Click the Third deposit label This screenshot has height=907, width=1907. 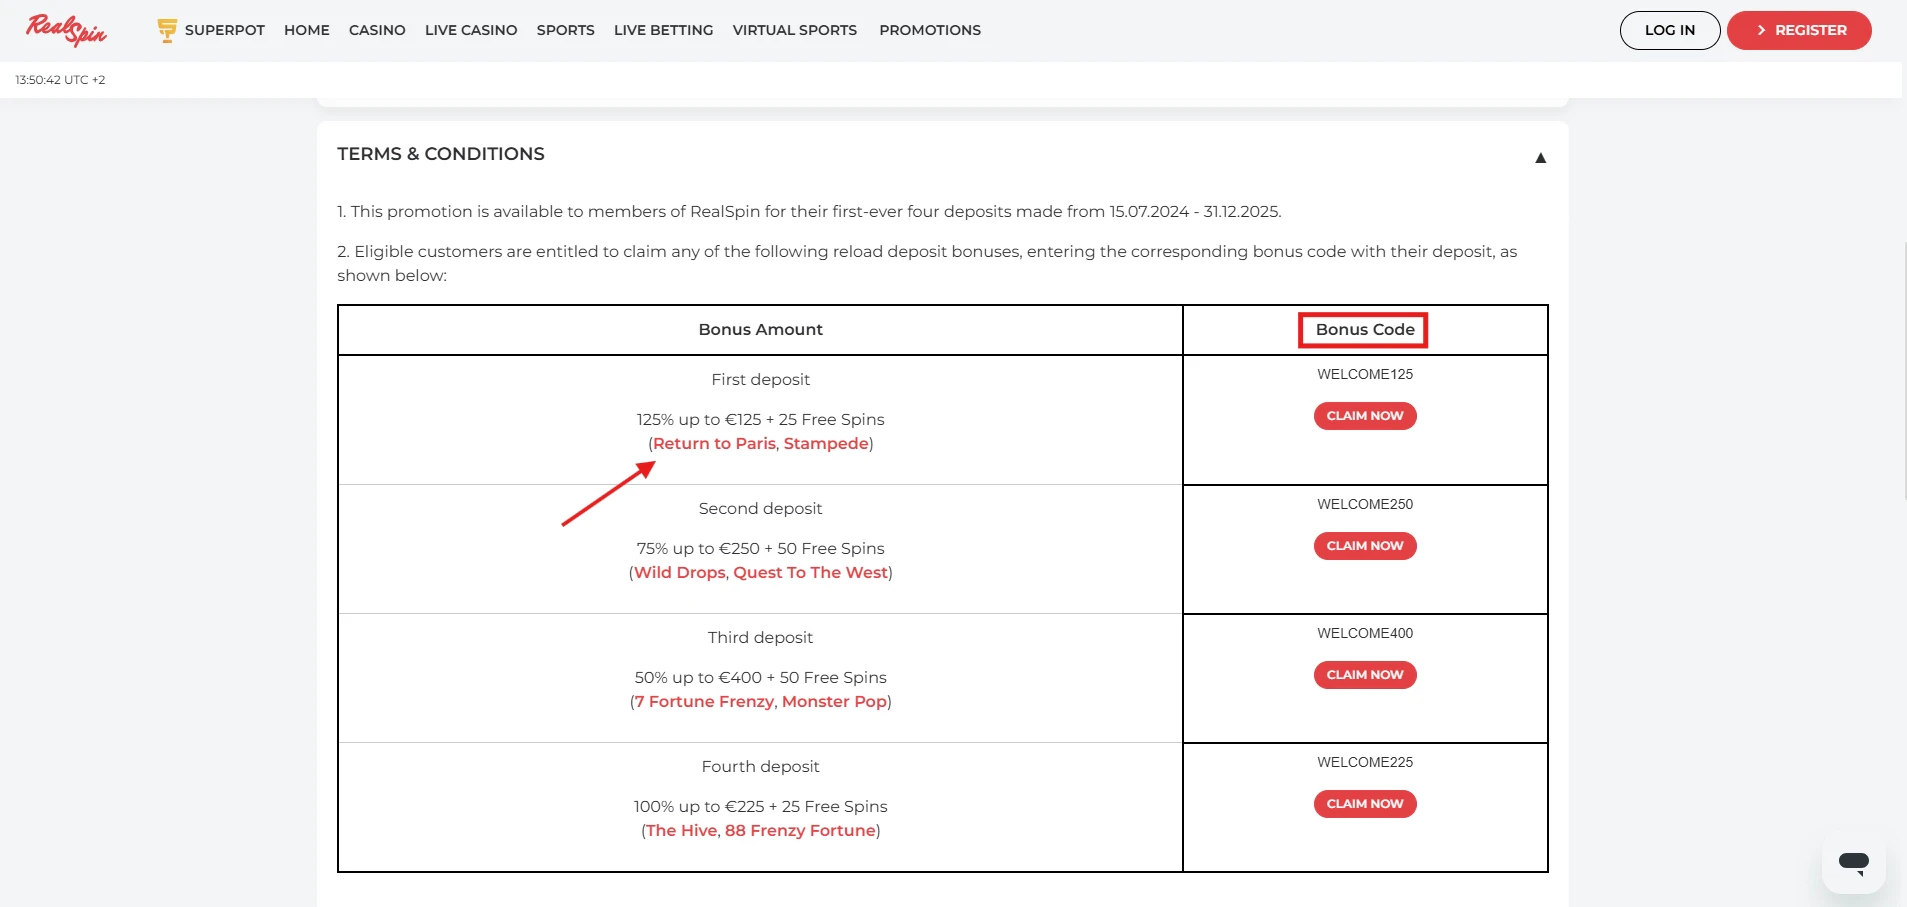click(761, 637)
